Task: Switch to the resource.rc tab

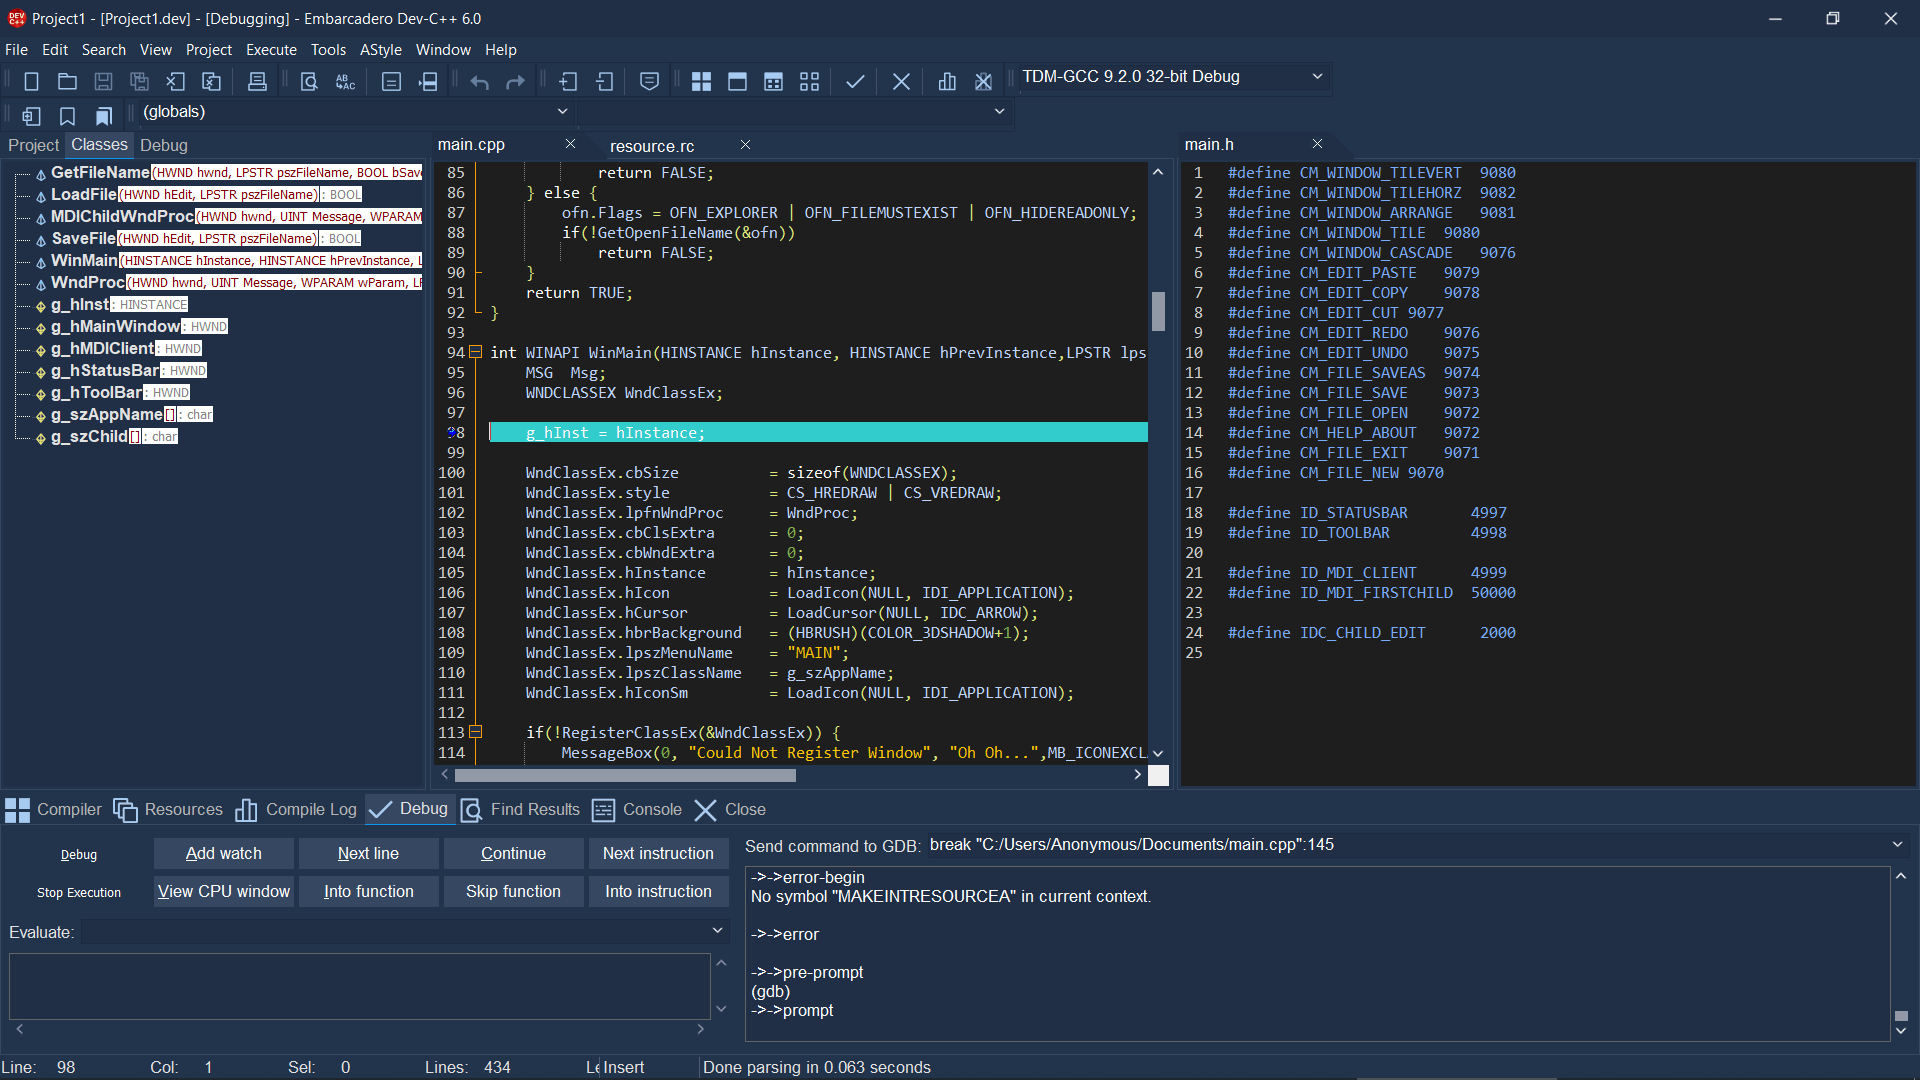Action: pos(652,146)
